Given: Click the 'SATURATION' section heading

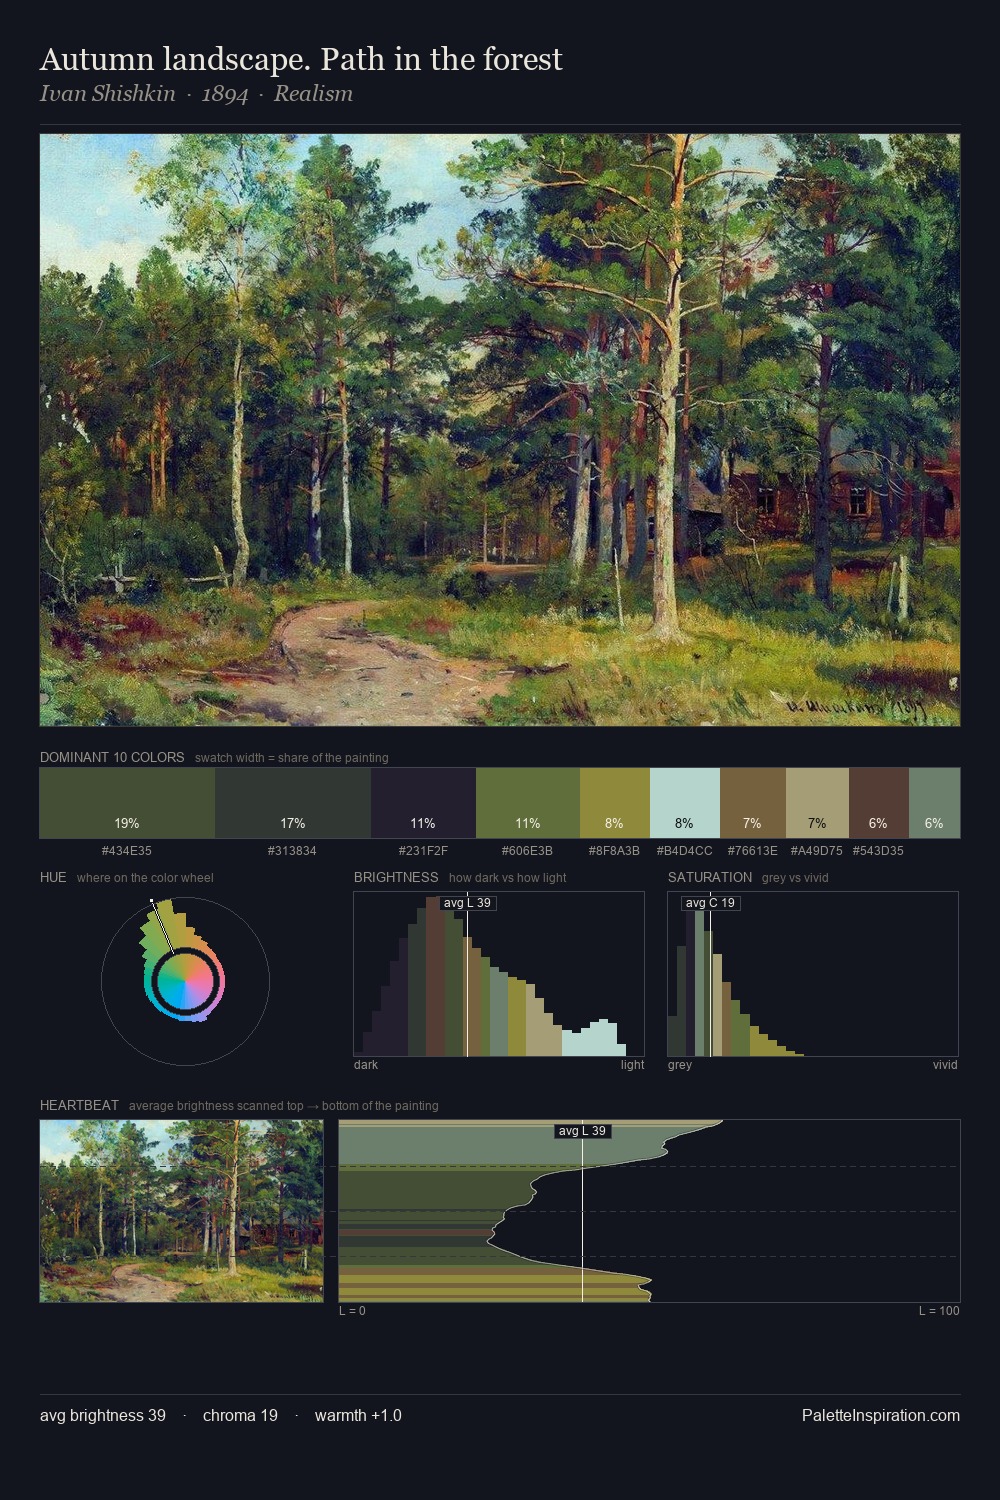Looking at the screenshot, I should (710, 877).
